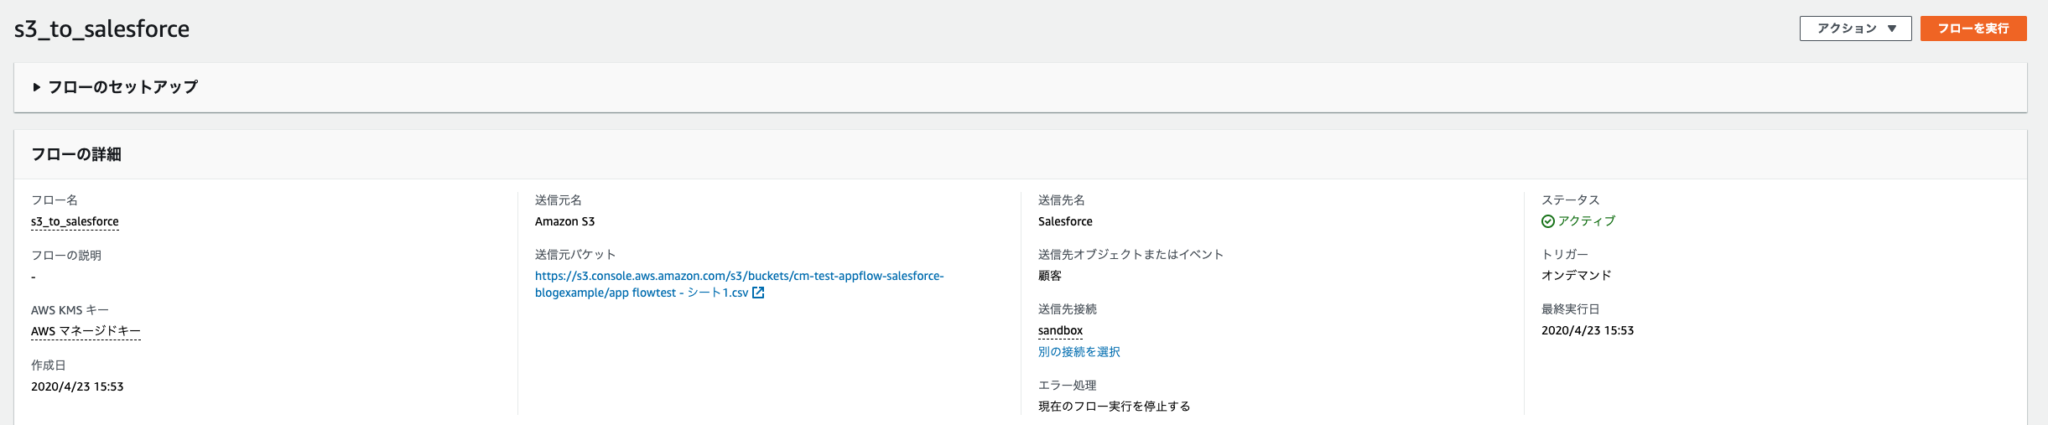Click the green アクティブ status check icon
This screenshot has width=2048, height=425.
[x=1548, y=222]
